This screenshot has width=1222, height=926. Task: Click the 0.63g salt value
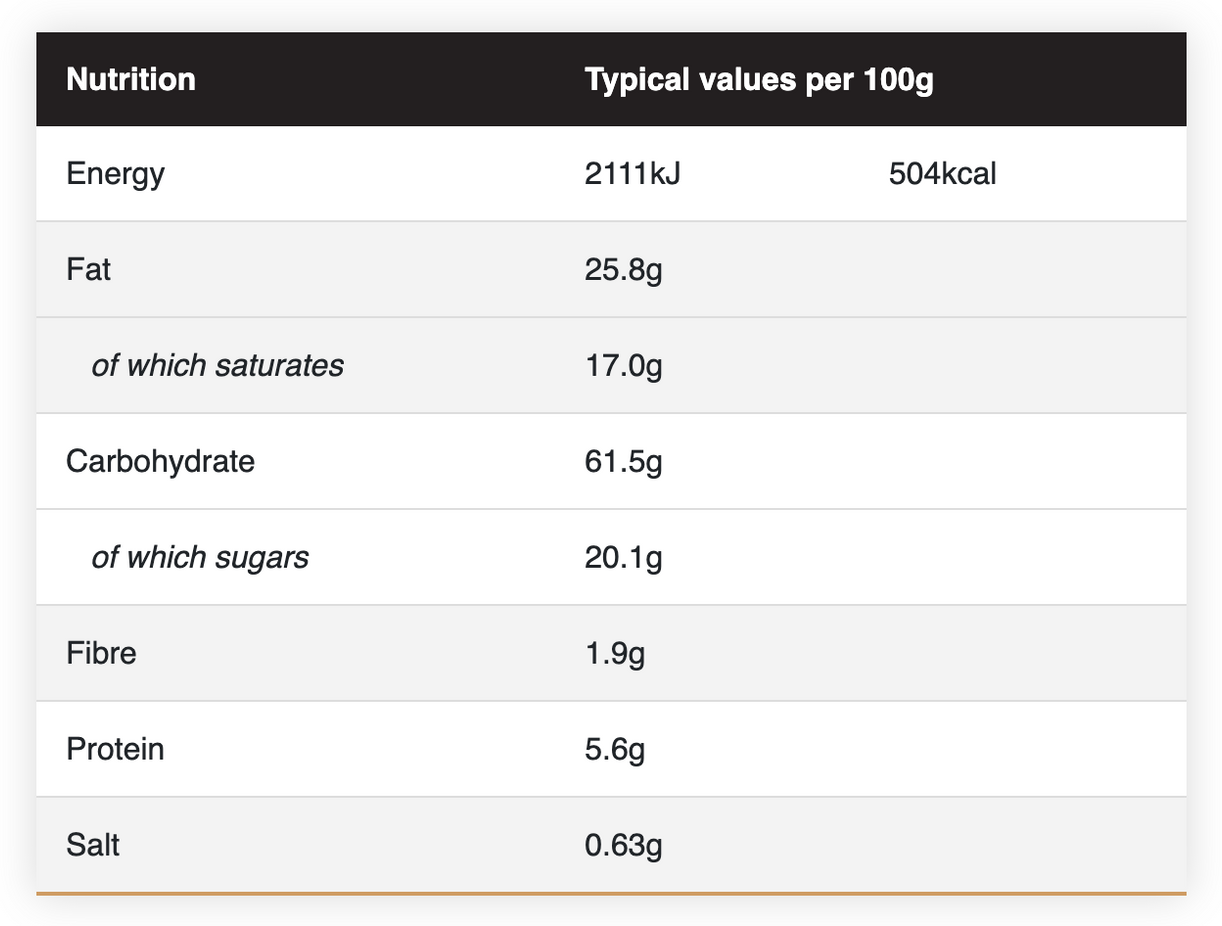(x=623, y=845)
